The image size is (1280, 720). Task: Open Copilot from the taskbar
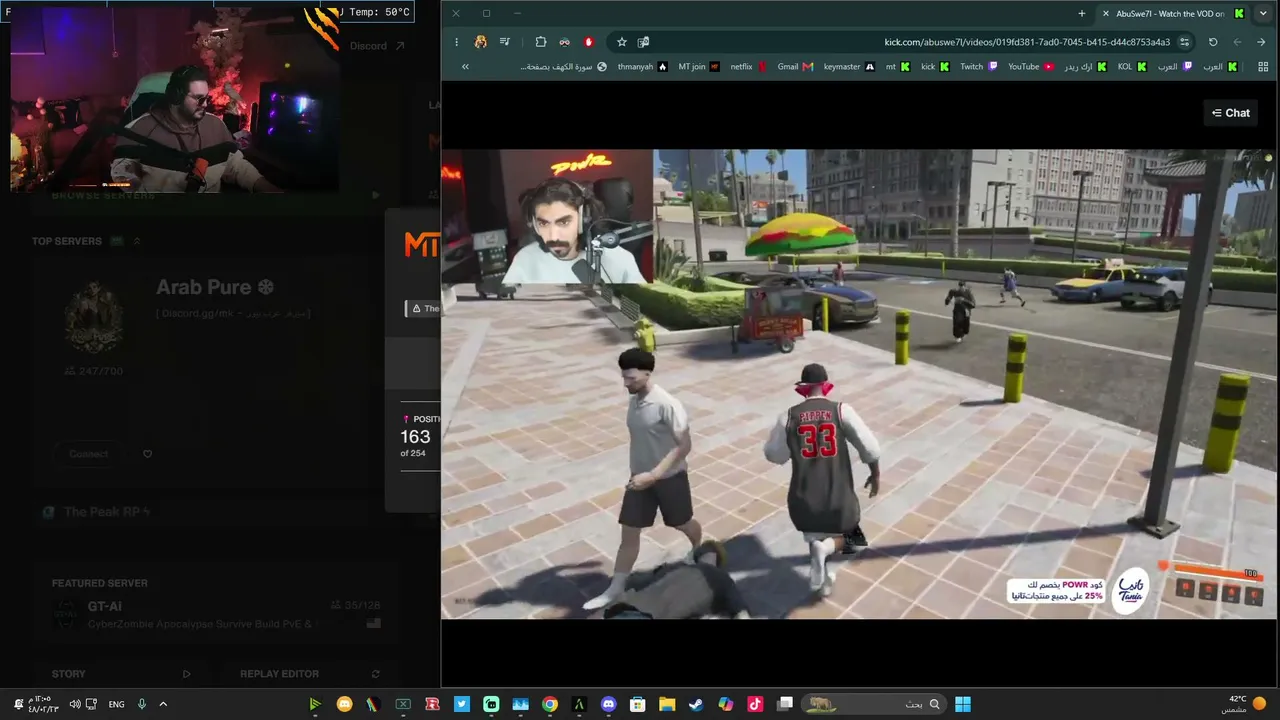pyautogui.click(x=726, y=704)
